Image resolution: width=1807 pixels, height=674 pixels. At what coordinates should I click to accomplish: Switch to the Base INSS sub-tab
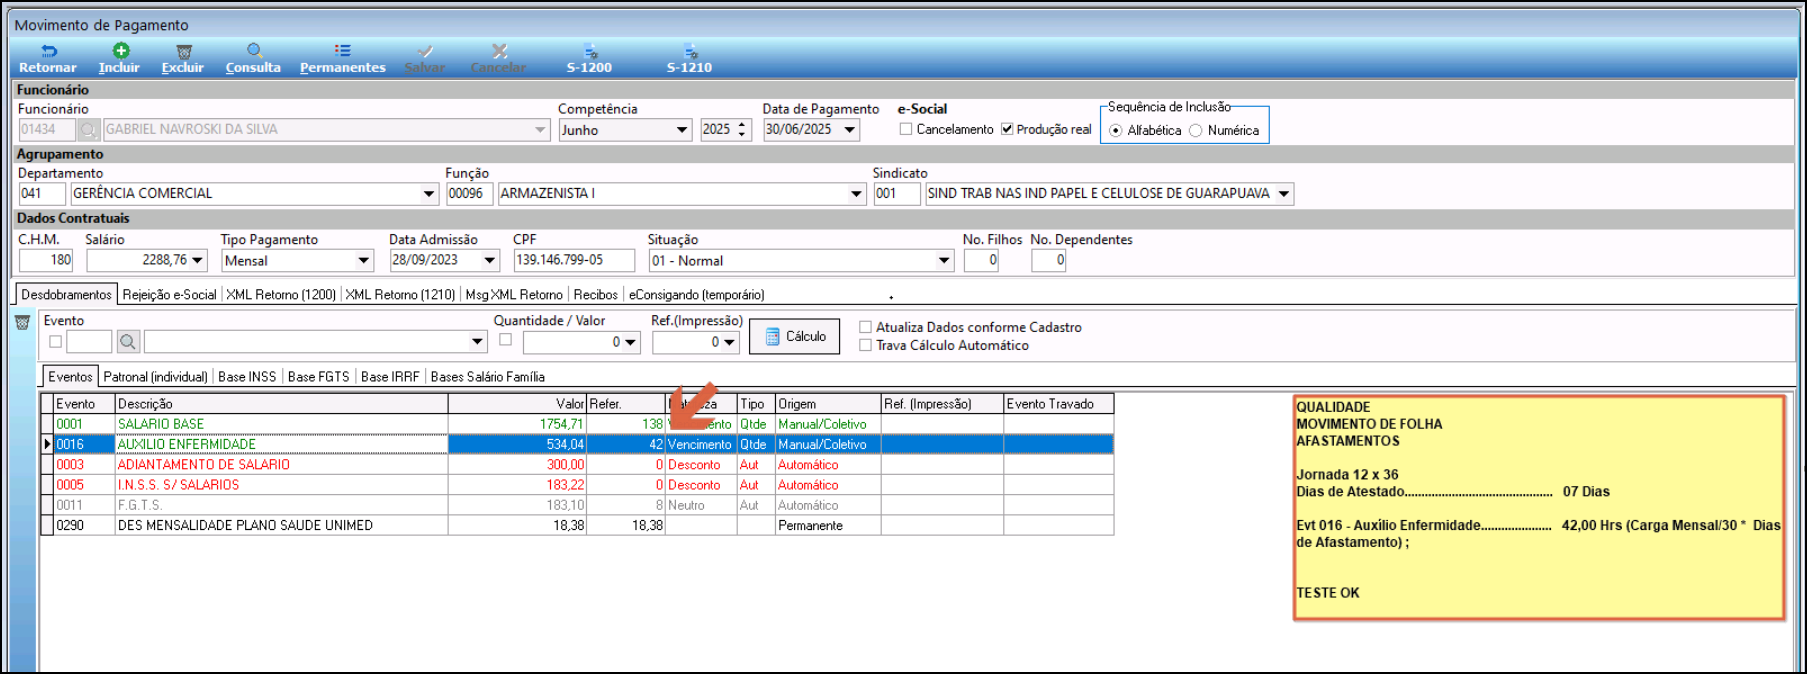(x=247, y=377)
